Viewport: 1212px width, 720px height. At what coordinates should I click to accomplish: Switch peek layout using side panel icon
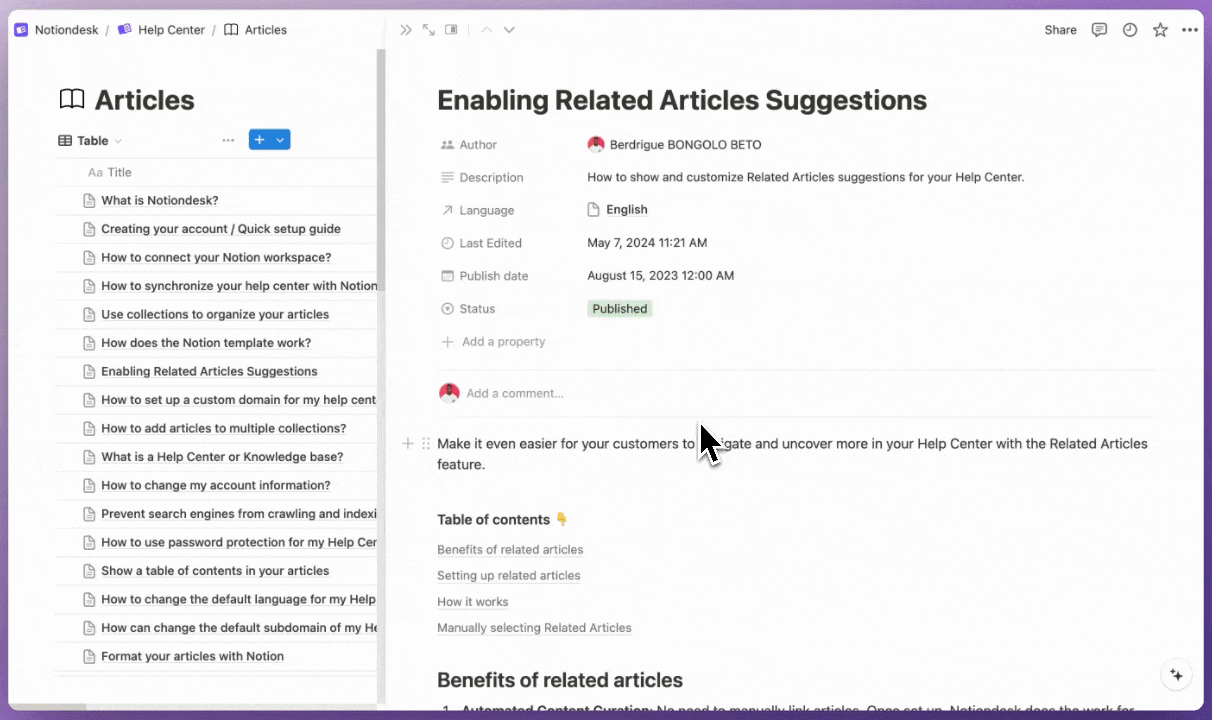[451, 30]
